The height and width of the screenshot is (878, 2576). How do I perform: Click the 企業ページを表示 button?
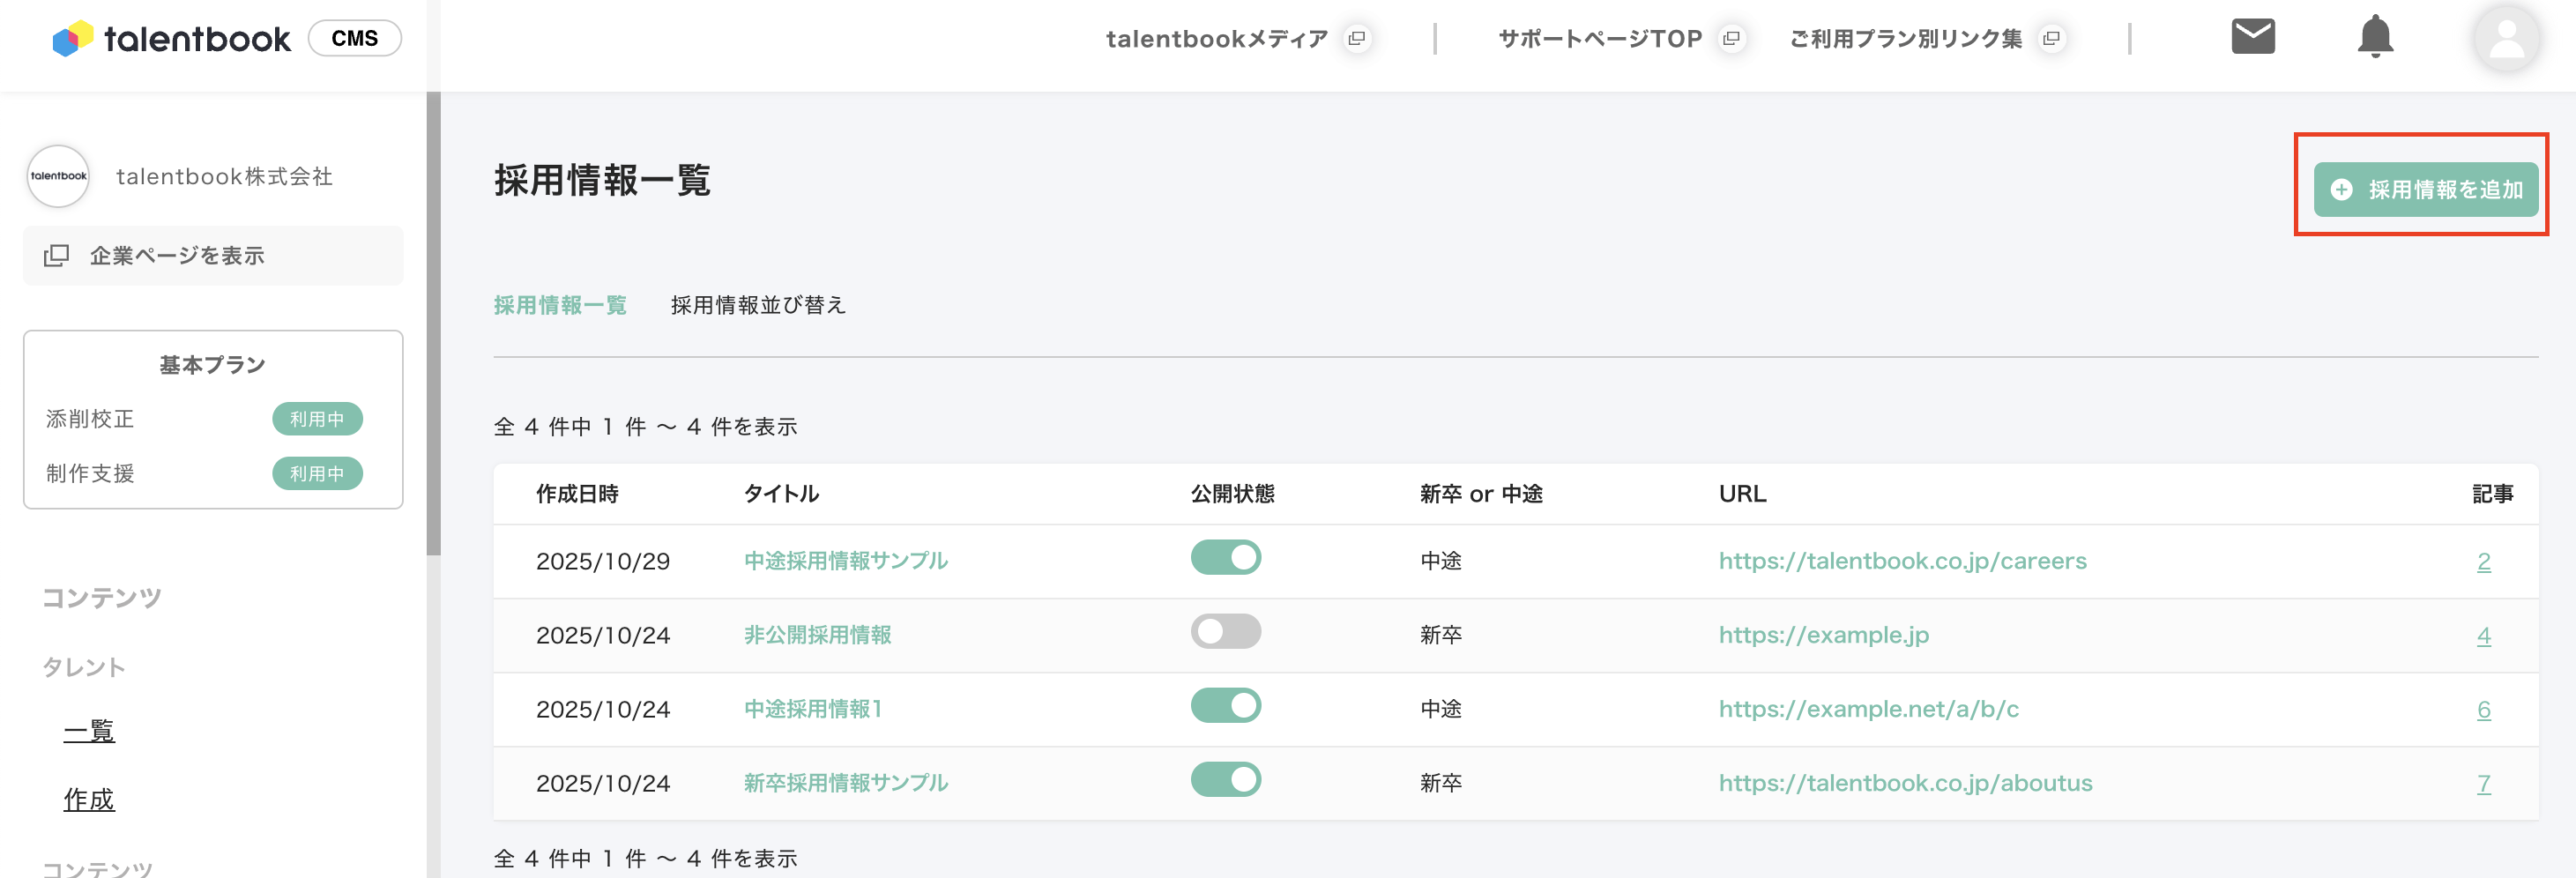(213, 256)
